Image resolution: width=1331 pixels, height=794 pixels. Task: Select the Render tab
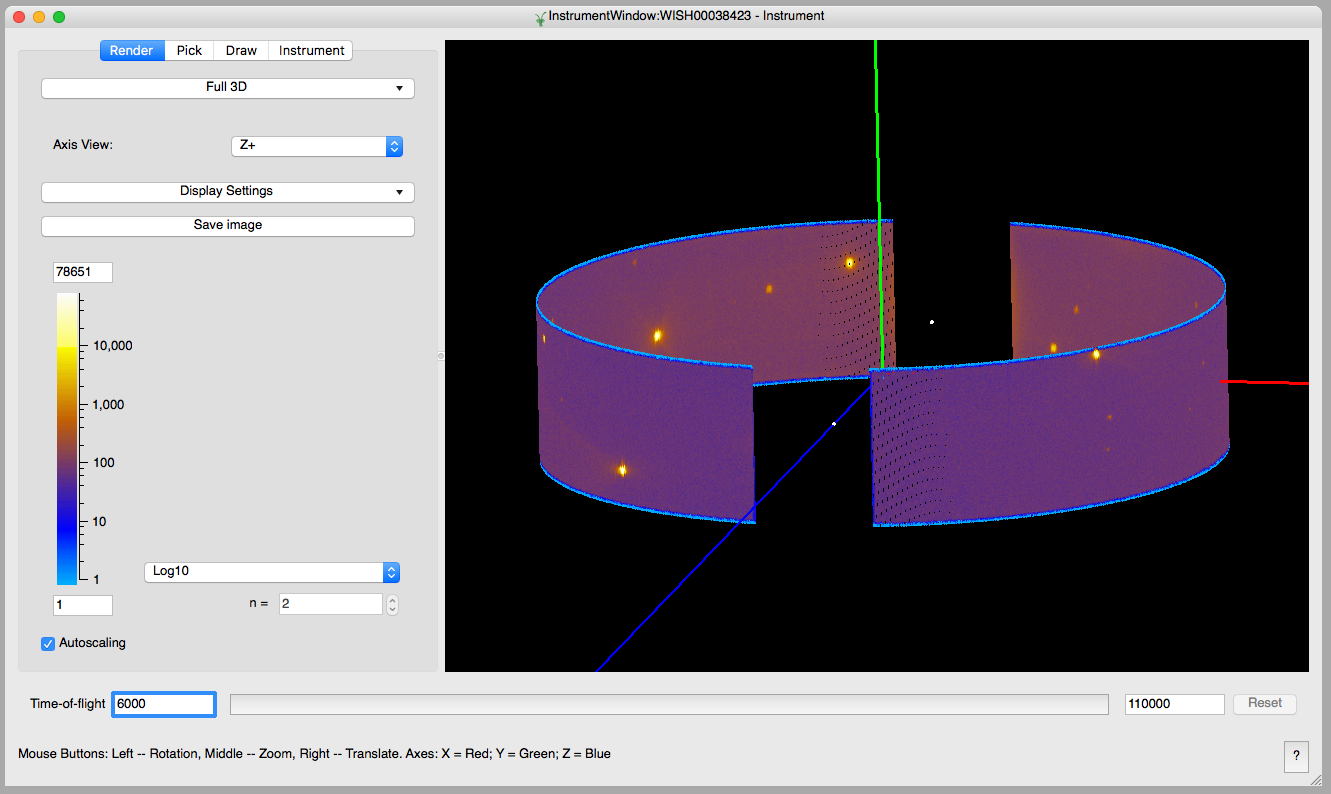pos(132,50)
